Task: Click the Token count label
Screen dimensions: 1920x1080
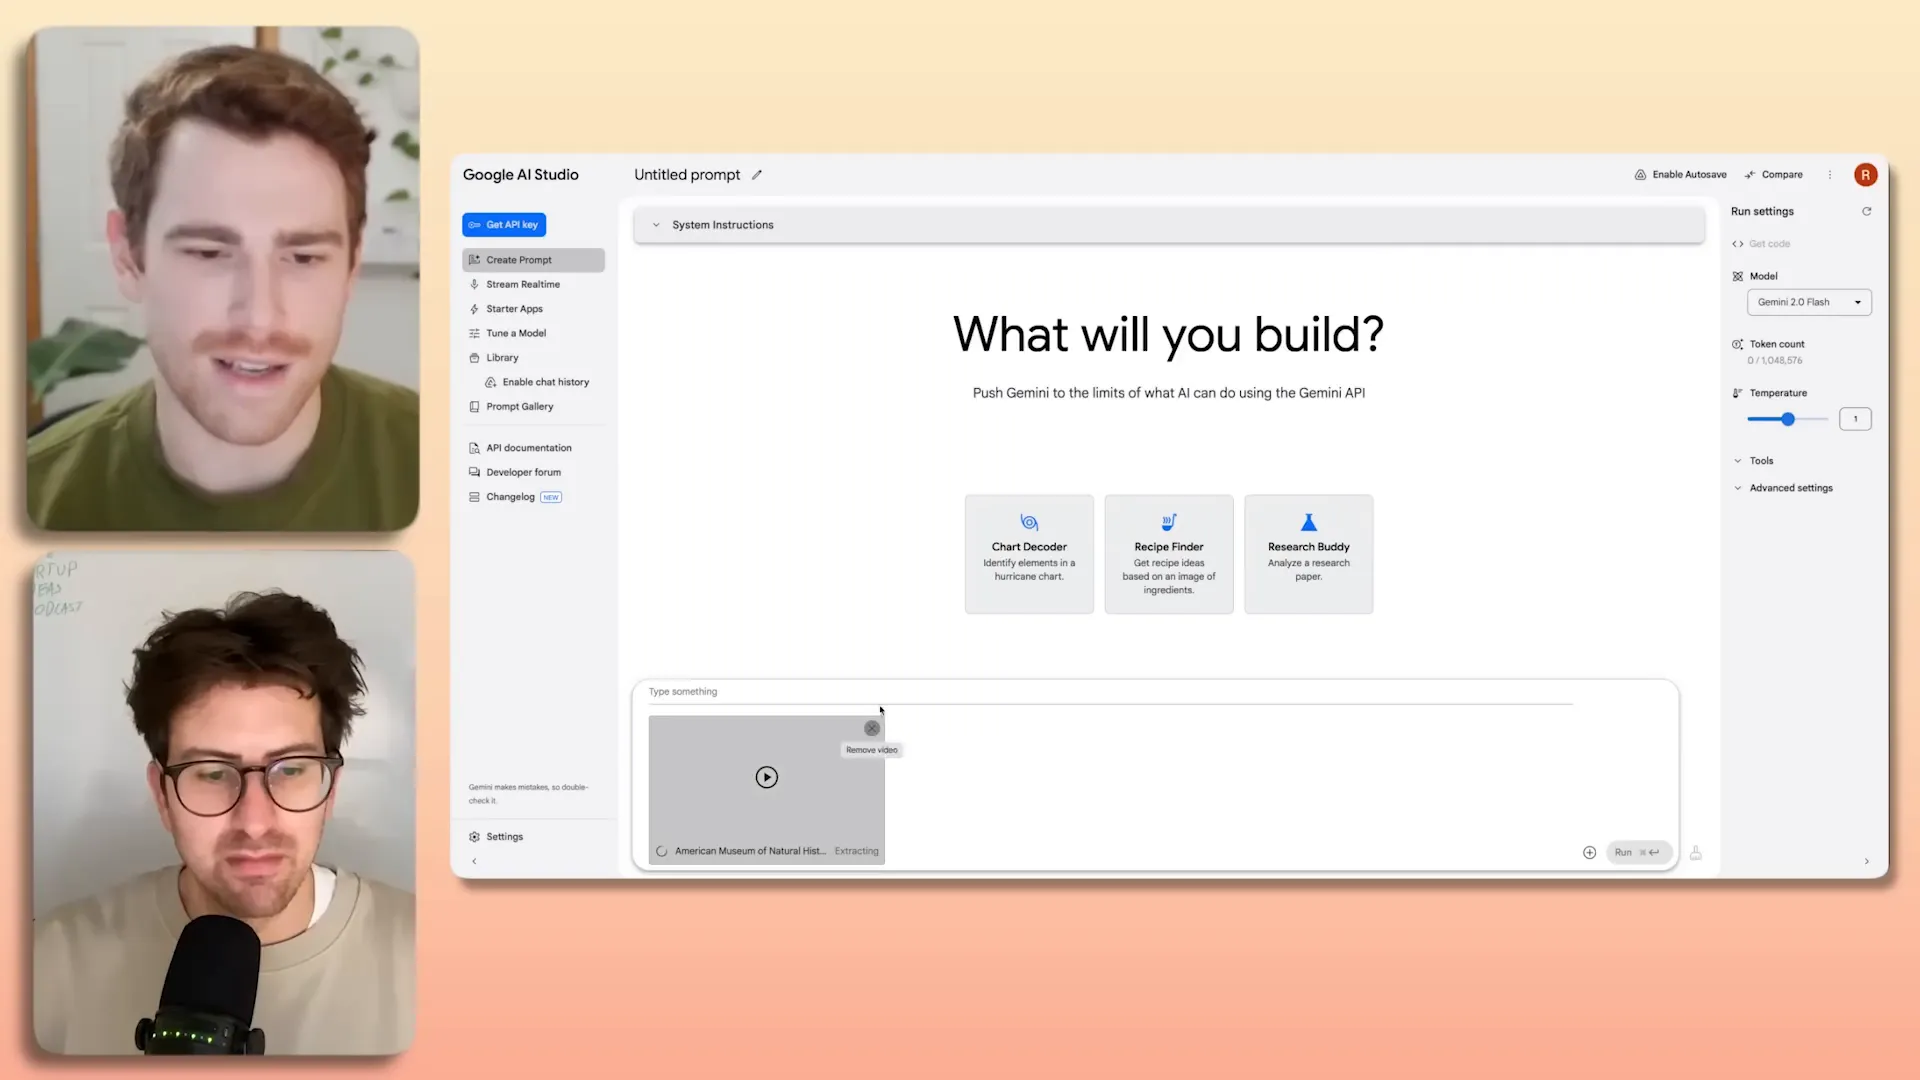Action: click(1777, 344)
